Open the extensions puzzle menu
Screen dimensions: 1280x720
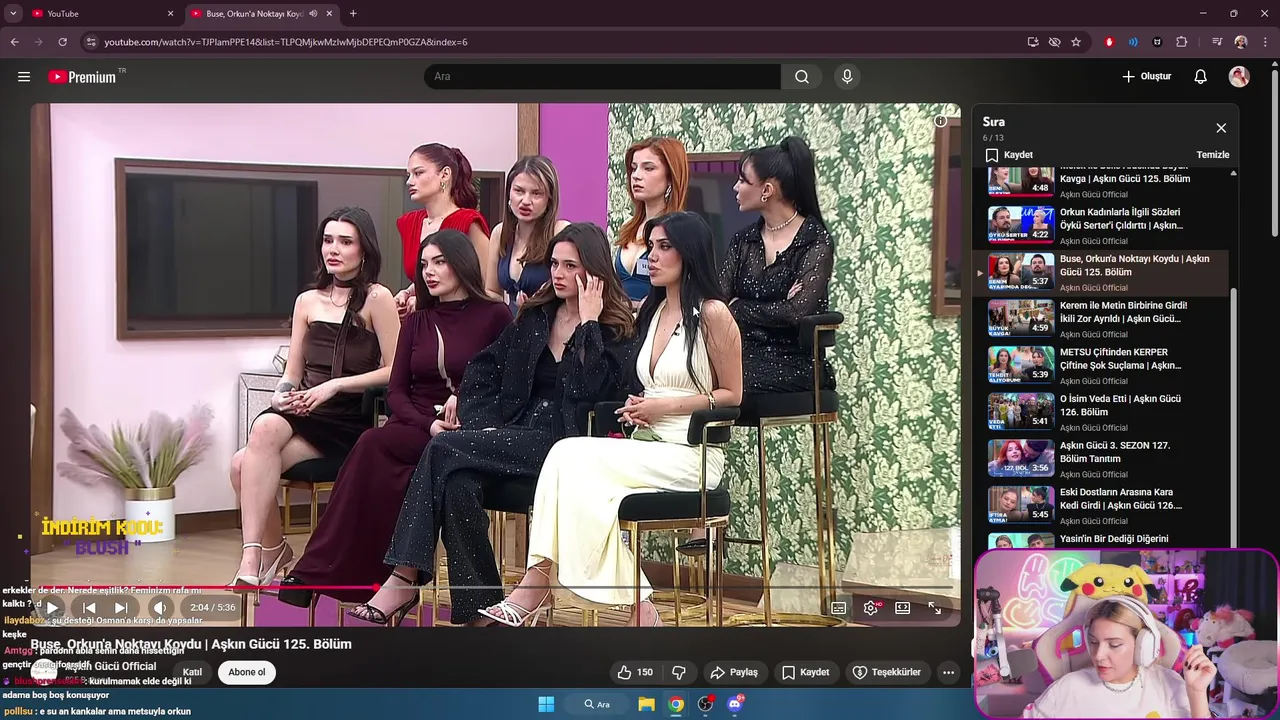(x=1182, y=42)
